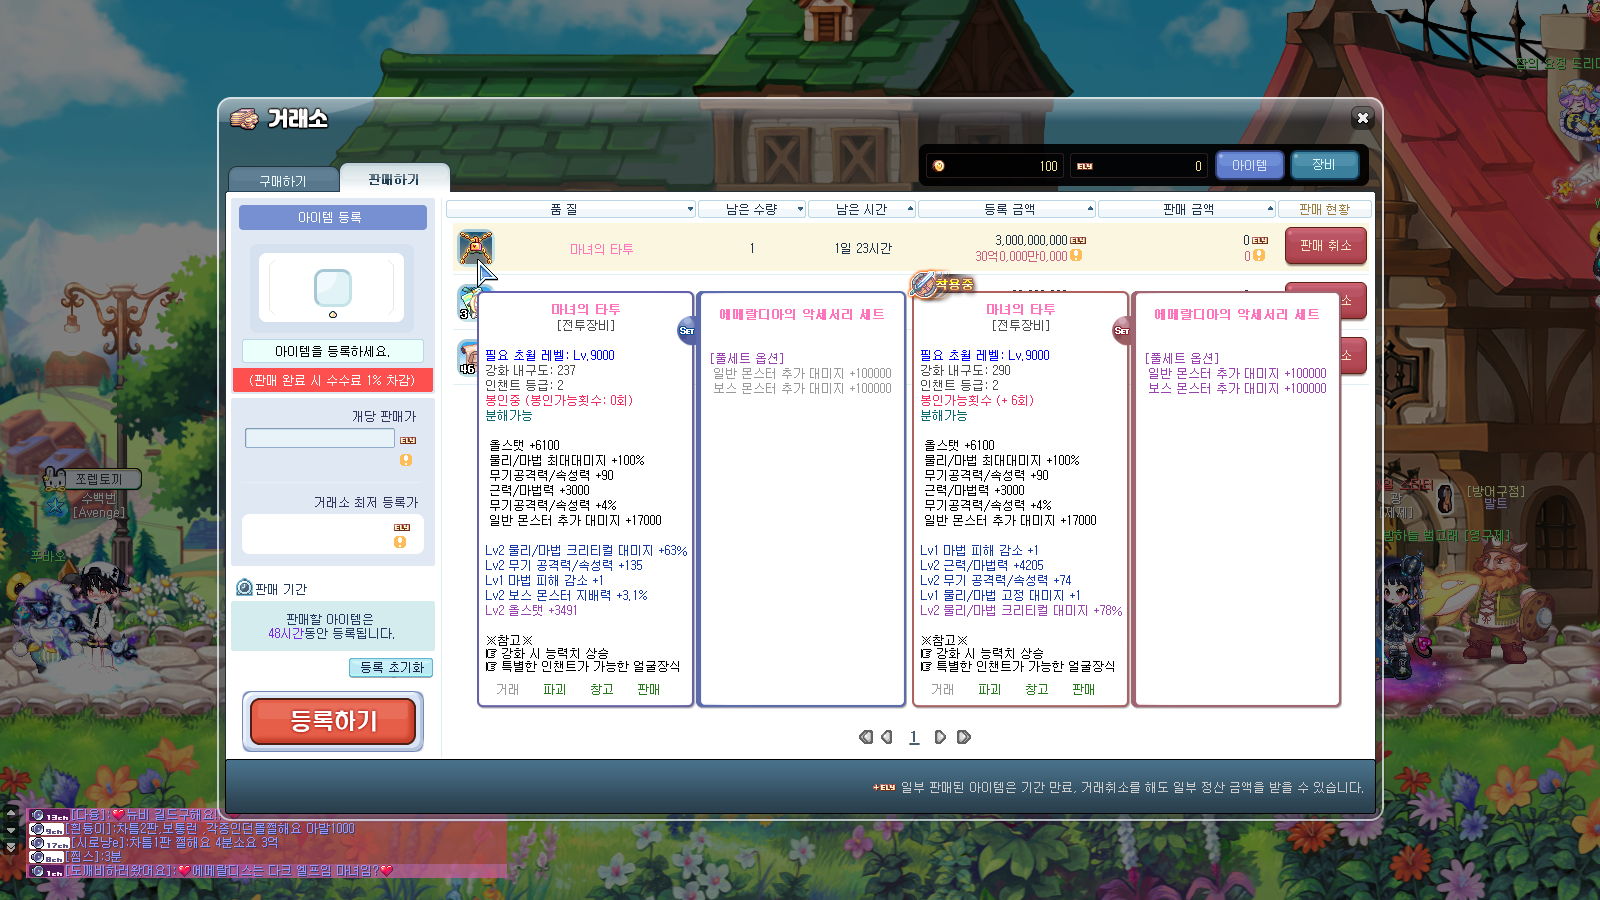Click the 13ch channel badge in chat
Image resolution: width=1600 pixels, height=900 pixels.
pyautogui.click(x=48, y=815)
